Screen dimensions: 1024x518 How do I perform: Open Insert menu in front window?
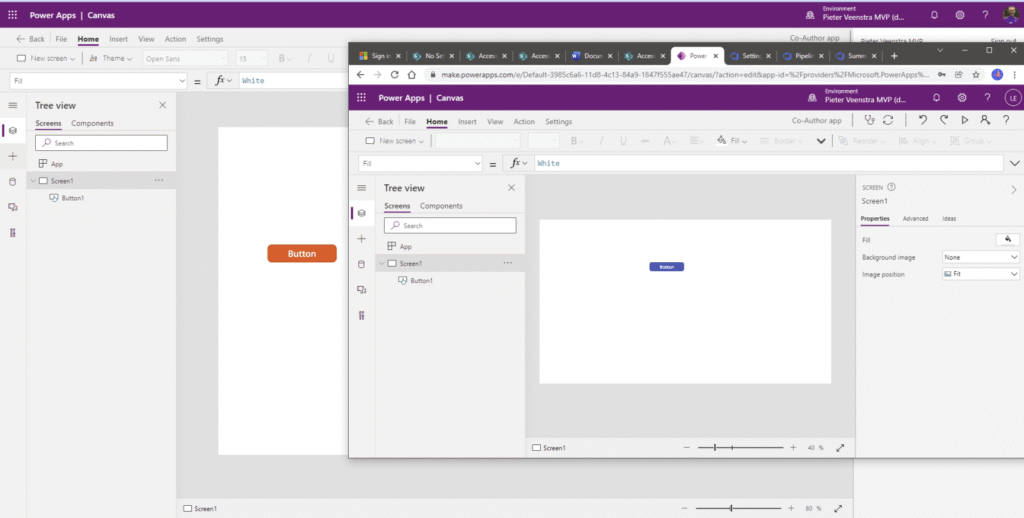click(467, 121)
